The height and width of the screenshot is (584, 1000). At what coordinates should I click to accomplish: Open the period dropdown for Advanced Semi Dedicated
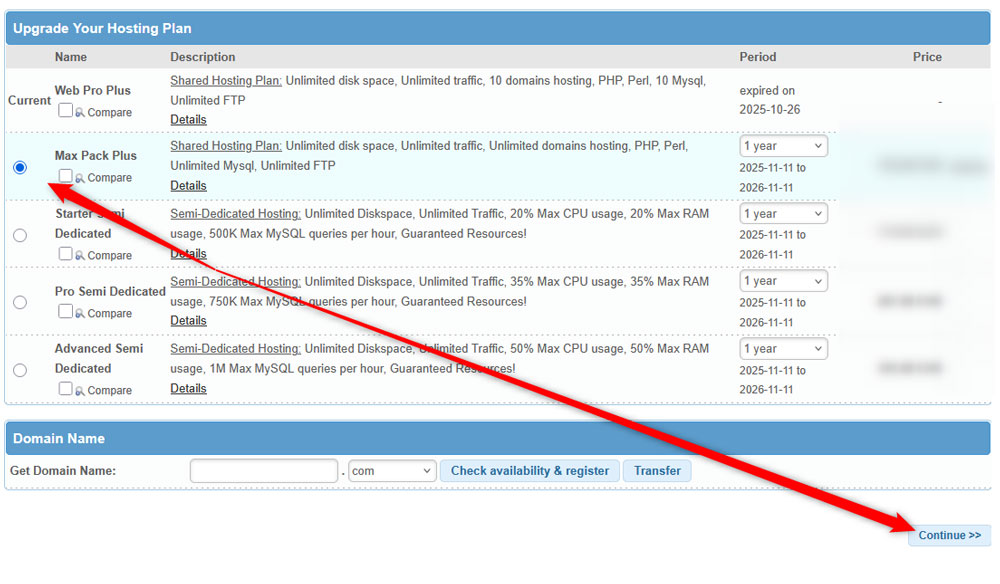click(x=783, y=348)
